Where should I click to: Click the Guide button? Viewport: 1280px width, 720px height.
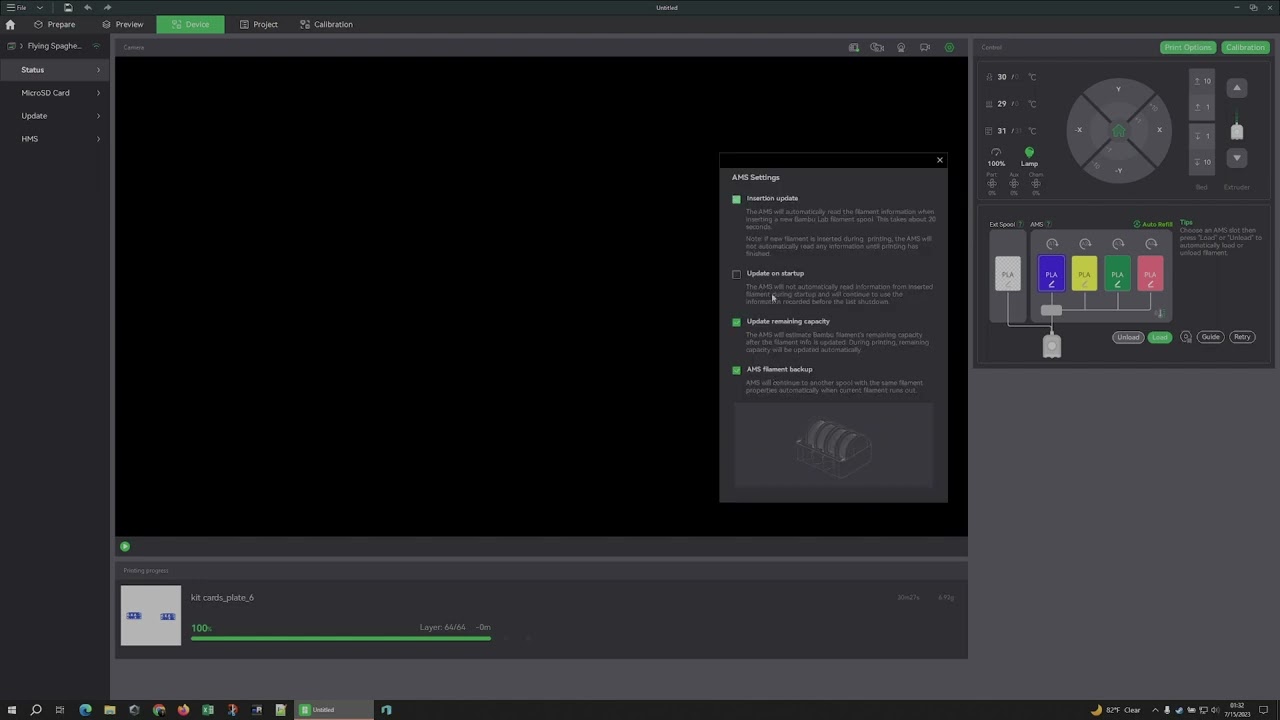point(1211,337)
